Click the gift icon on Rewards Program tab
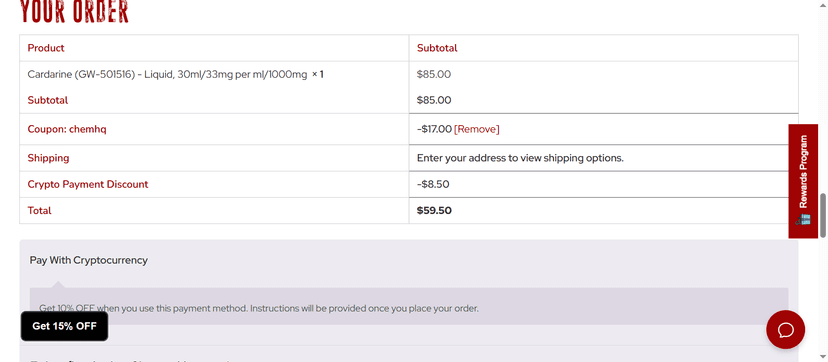The height and width of the screenshot is (362, 828). pyautogui.click(x=804, y=219)
